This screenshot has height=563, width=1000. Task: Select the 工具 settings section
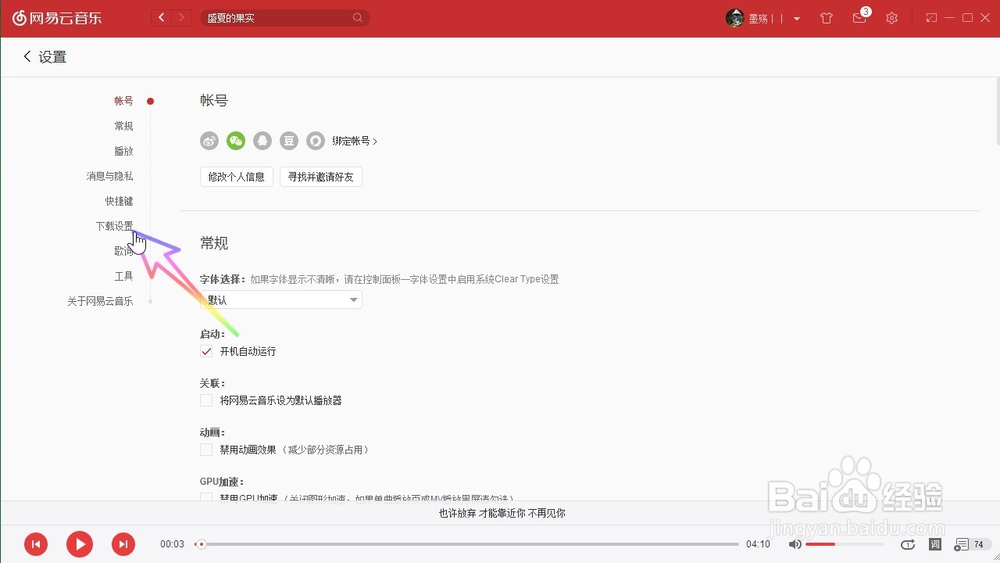[124, 276]
